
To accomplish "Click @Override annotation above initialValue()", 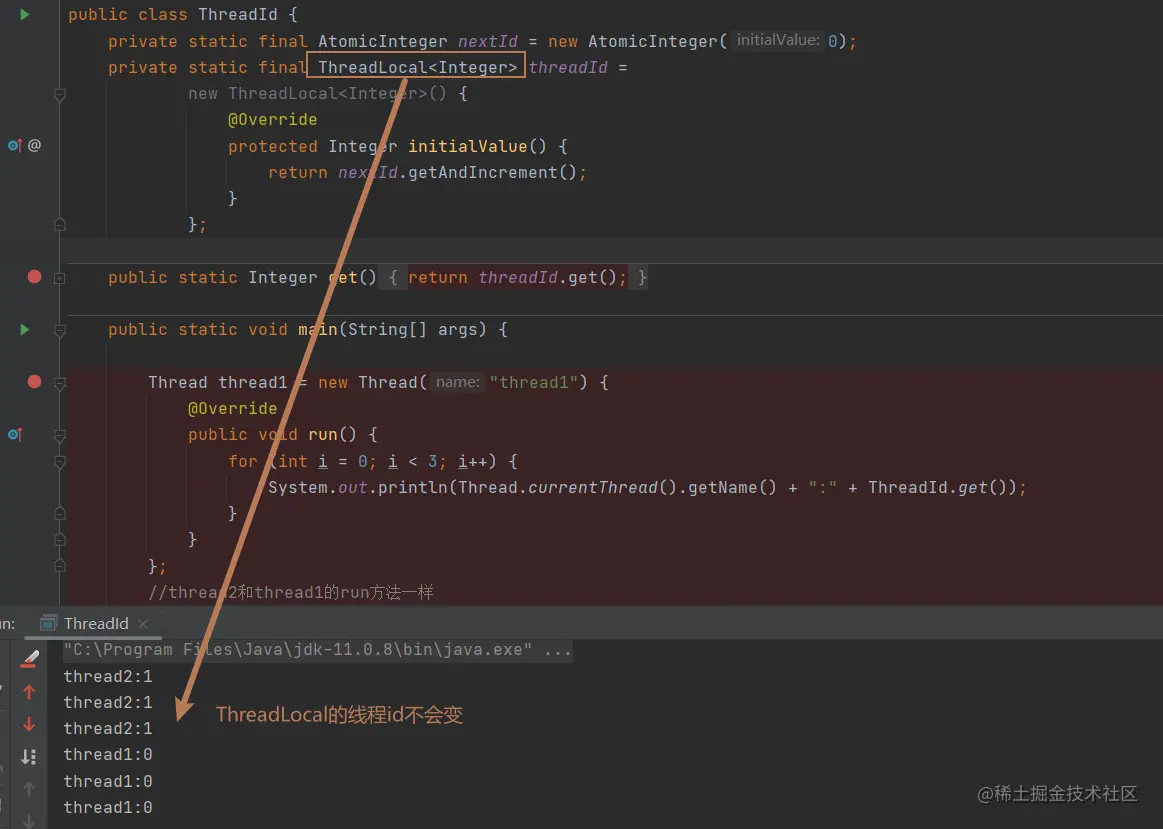I will (272, 120).
